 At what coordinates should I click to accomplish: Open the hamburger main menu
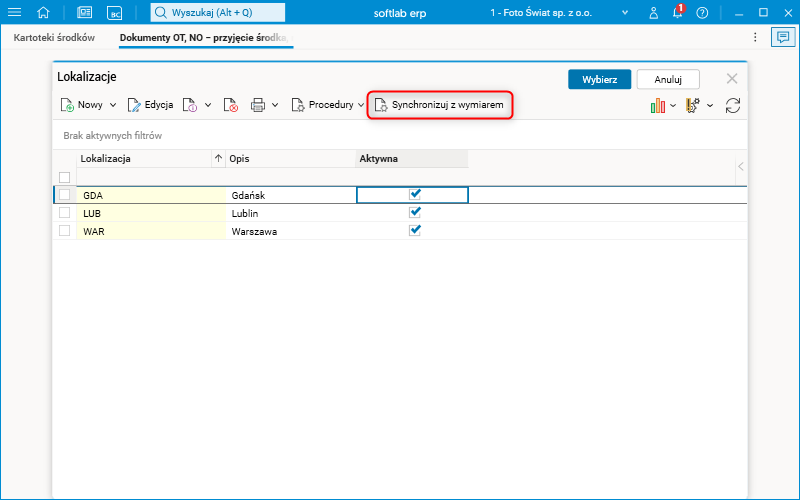14,12
